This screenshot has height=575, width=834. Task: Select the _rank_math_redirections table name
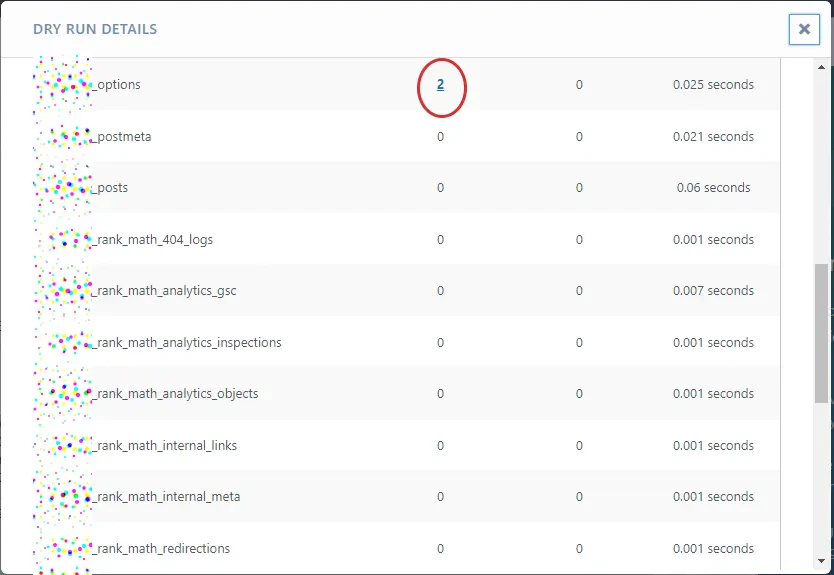[161, 549]
